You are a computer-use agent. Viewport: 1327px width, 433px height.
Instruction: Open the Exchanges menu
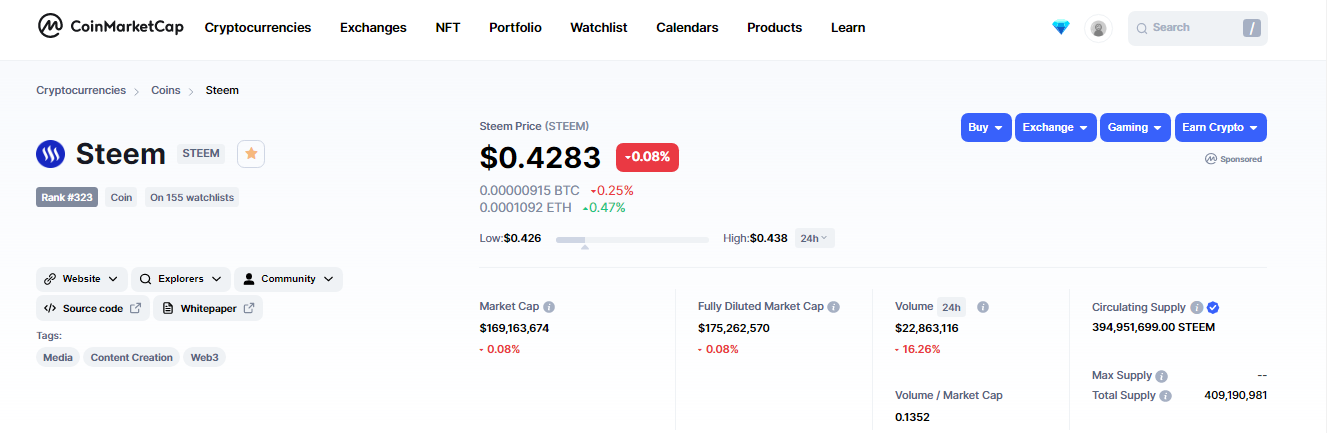[x=373, y=28]
